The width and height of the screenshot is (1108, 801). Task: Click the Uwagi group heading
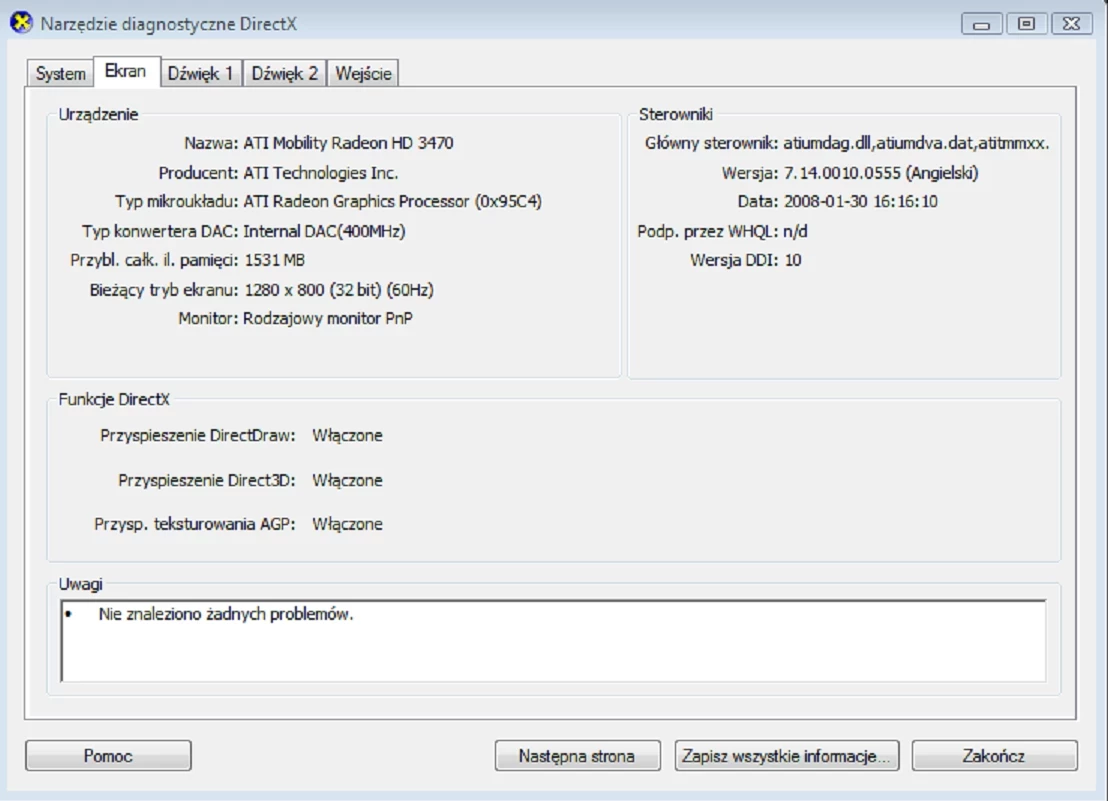pos(81,584)
